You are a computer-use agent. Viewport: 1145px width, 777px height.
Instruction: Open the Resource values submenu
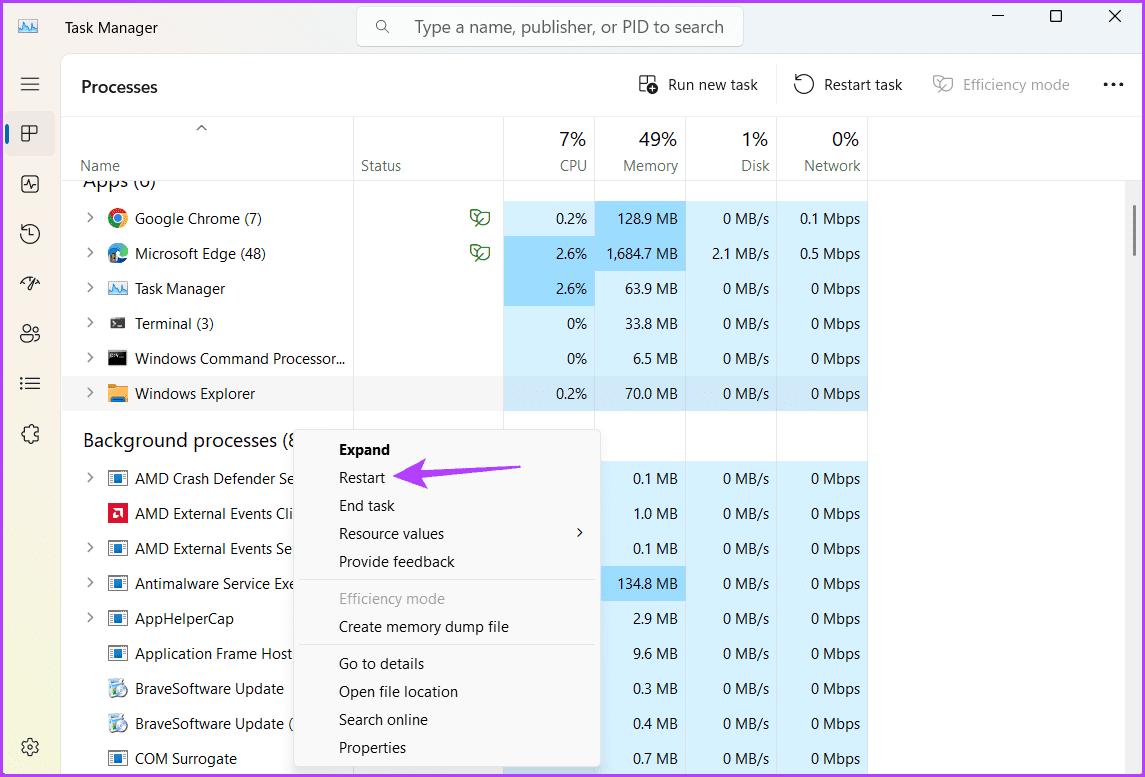click(x=447, y=534)
